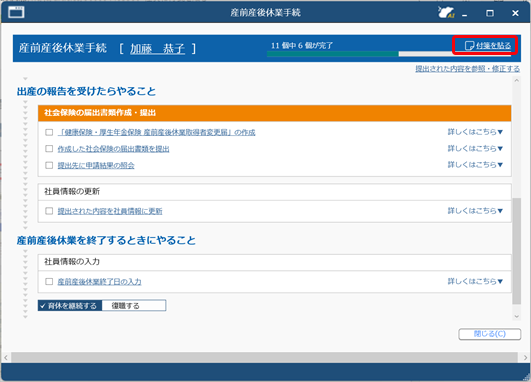Check the 提出された内容を社員情報に更新 checkbox

(x=49, y=211)
